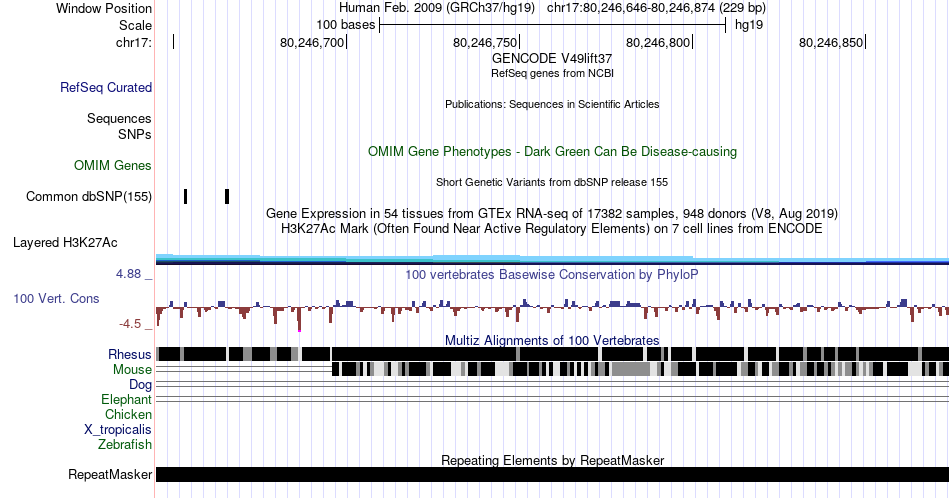
Task: Click the GENCODE V49lift37 track title
Action: coord(552,58)
